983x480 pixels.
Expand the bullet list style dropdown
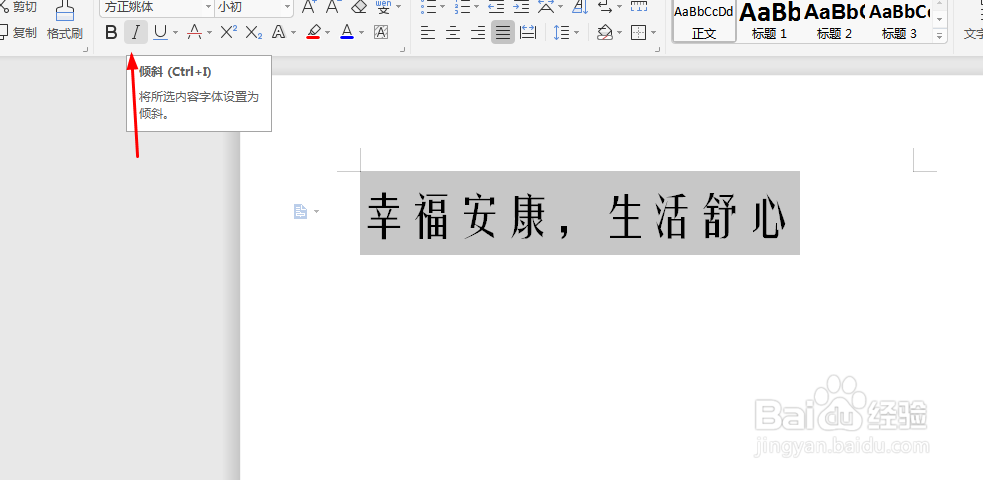click(x=443, y=8)
